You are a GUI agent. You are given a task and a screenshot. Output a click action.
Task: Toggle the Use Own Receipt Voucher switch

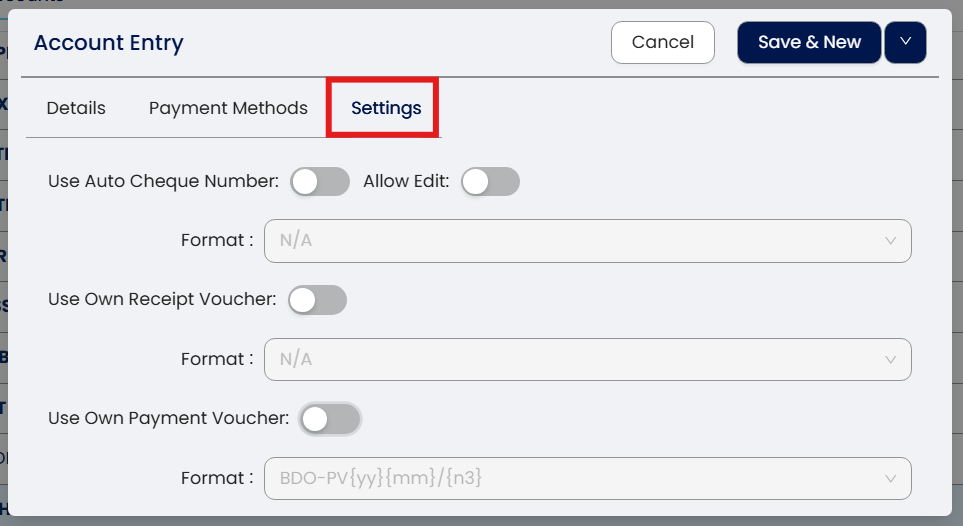click(x=317, y=300)
